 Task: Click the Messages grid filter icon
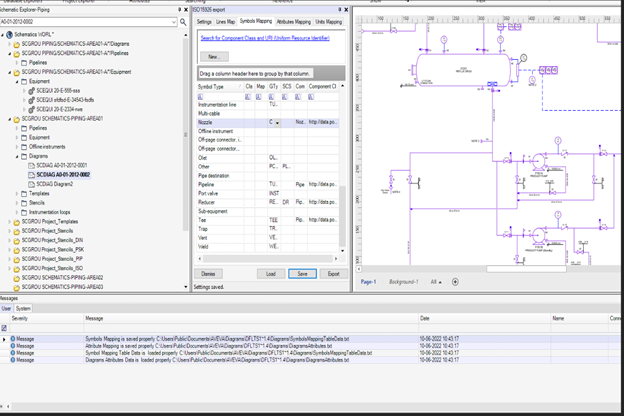4,328
